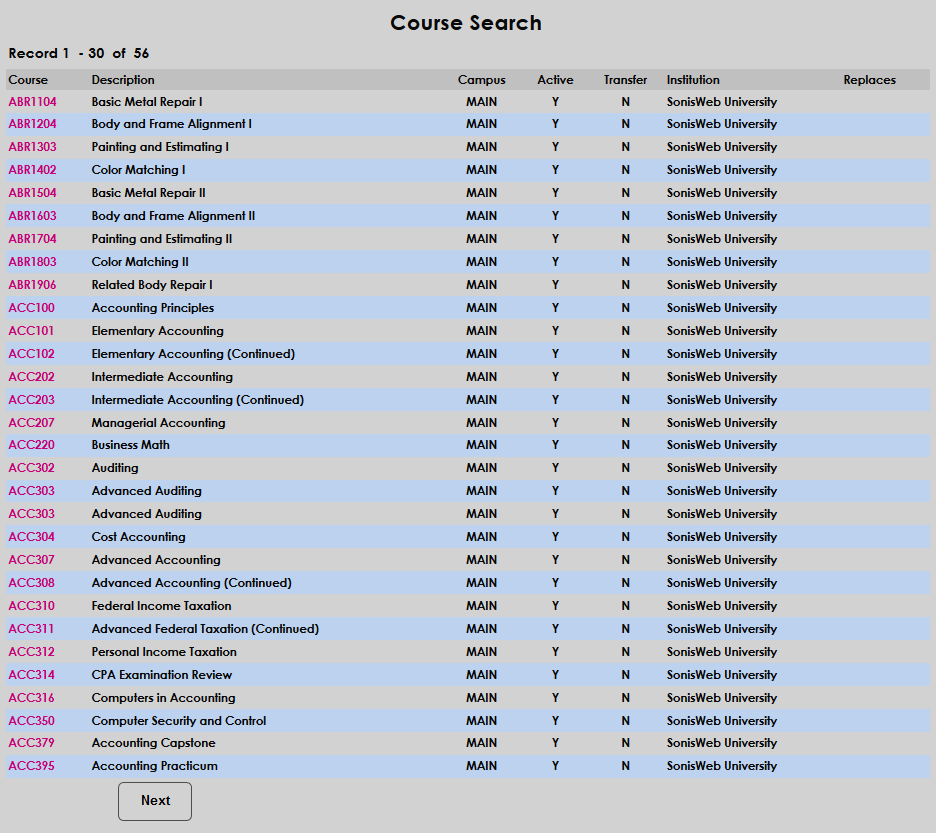Sort by the Description column header
Viewport: 936px width, 833px height.
(x=121, y=79)
